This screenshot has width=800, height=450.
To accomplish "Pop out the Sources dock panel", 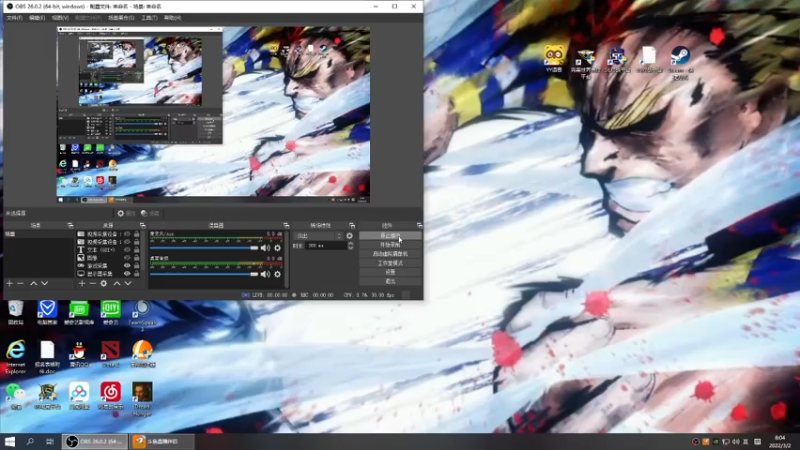I will pos(143,225).
